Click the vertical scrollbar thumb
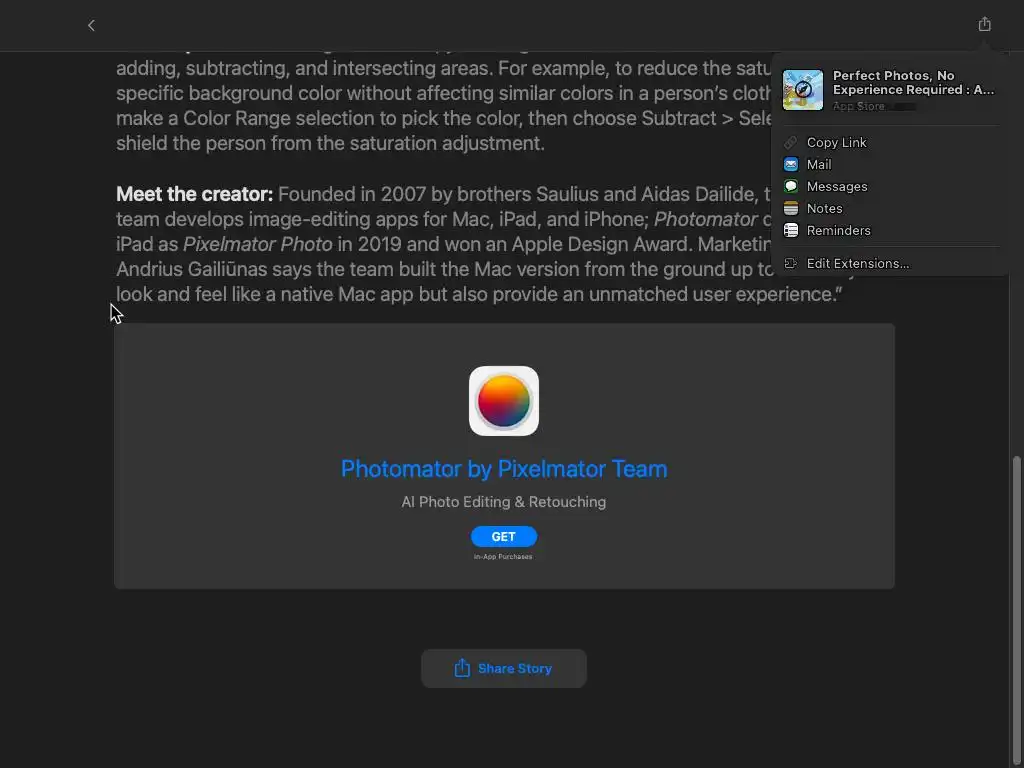Image resolution: width=1024 pixels, height=768 pixels. (x=1016, y=611)
